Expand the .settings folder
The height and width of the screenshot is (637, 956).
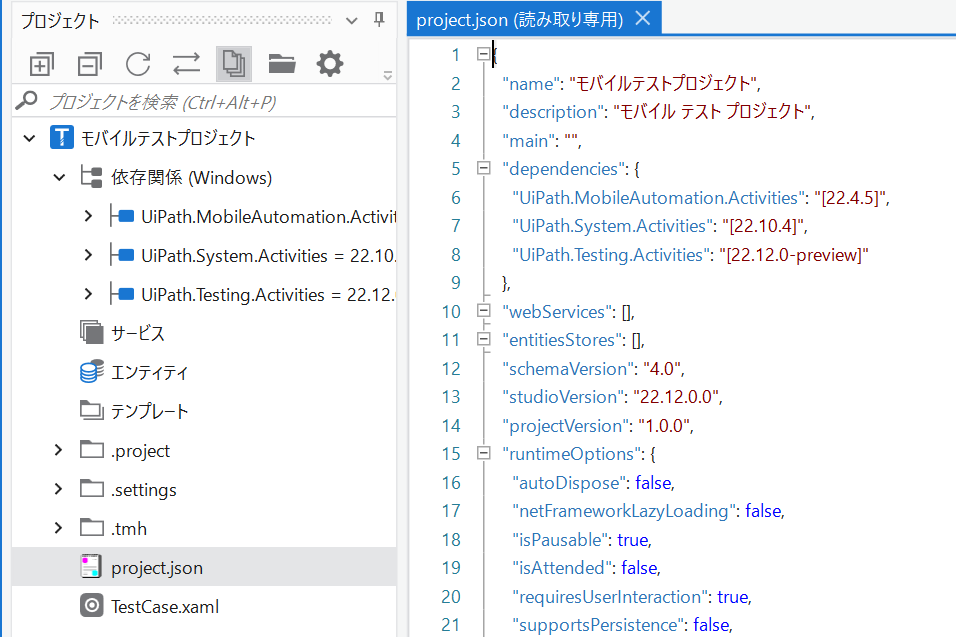[x=59, y=489]
